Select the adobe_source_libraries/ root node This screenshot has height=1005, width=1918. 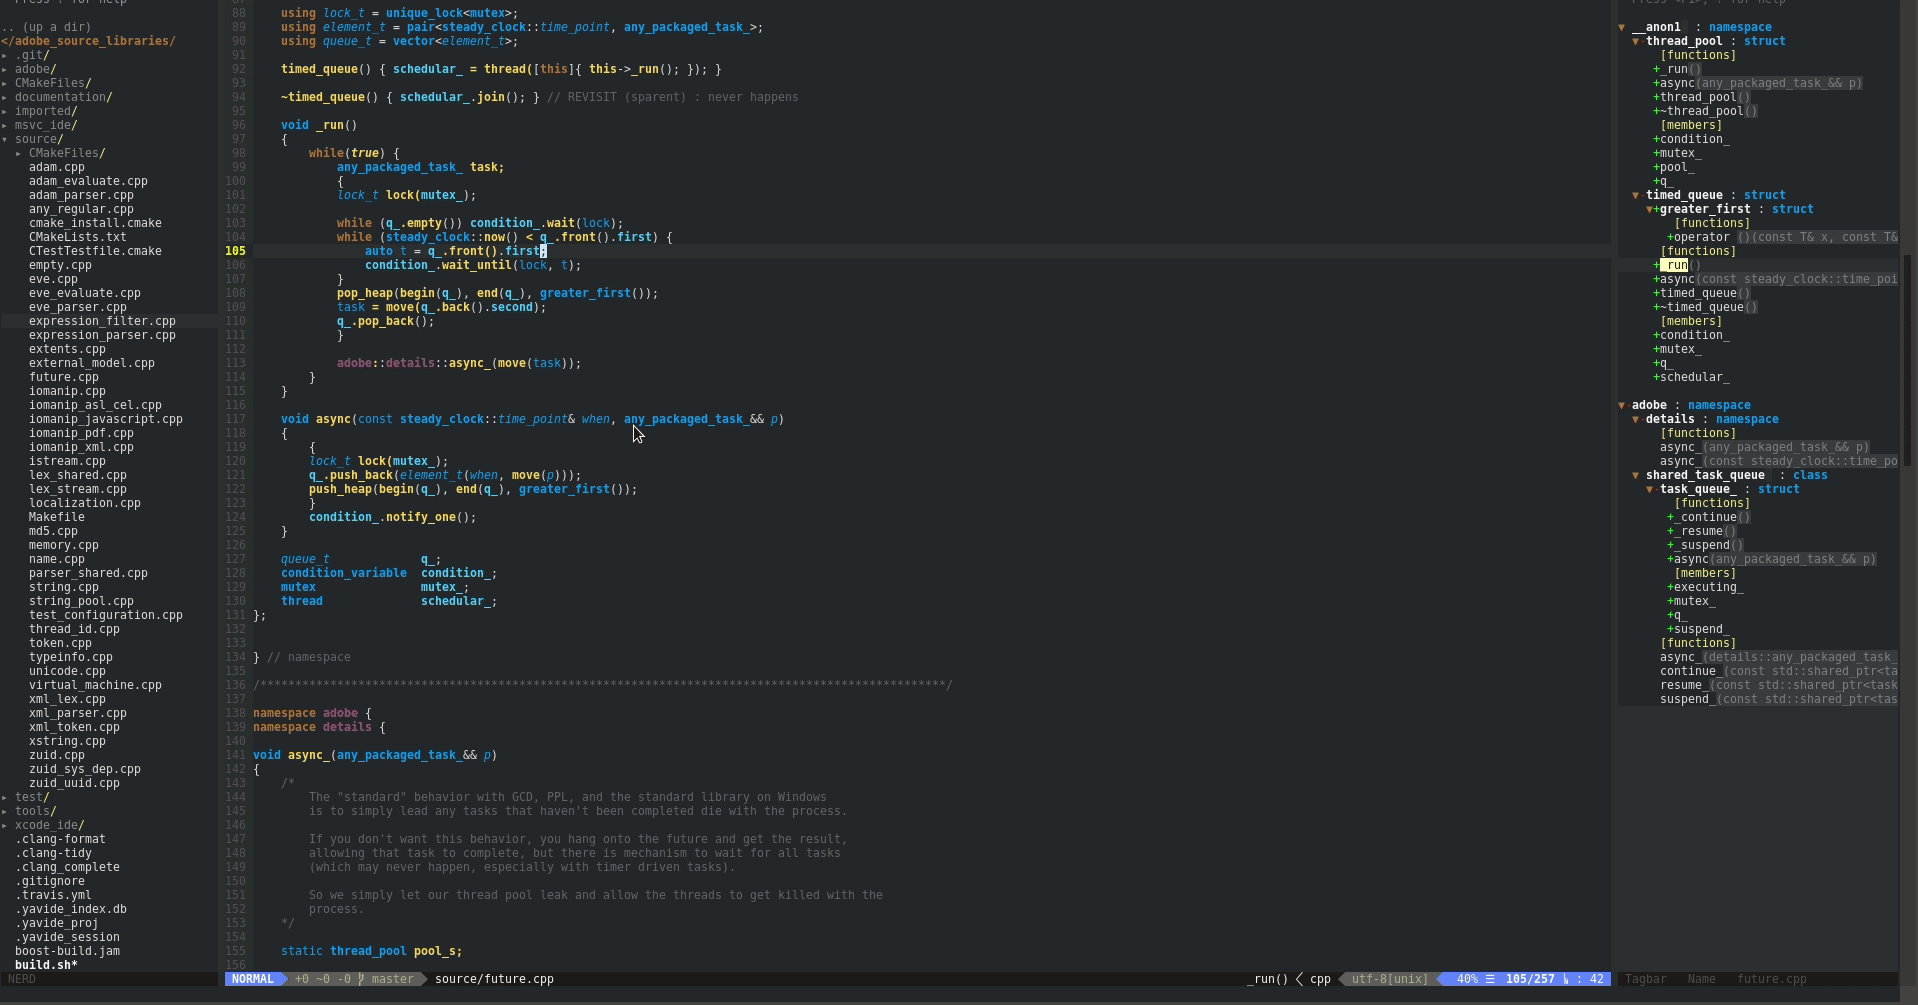(x=88, y=41)
